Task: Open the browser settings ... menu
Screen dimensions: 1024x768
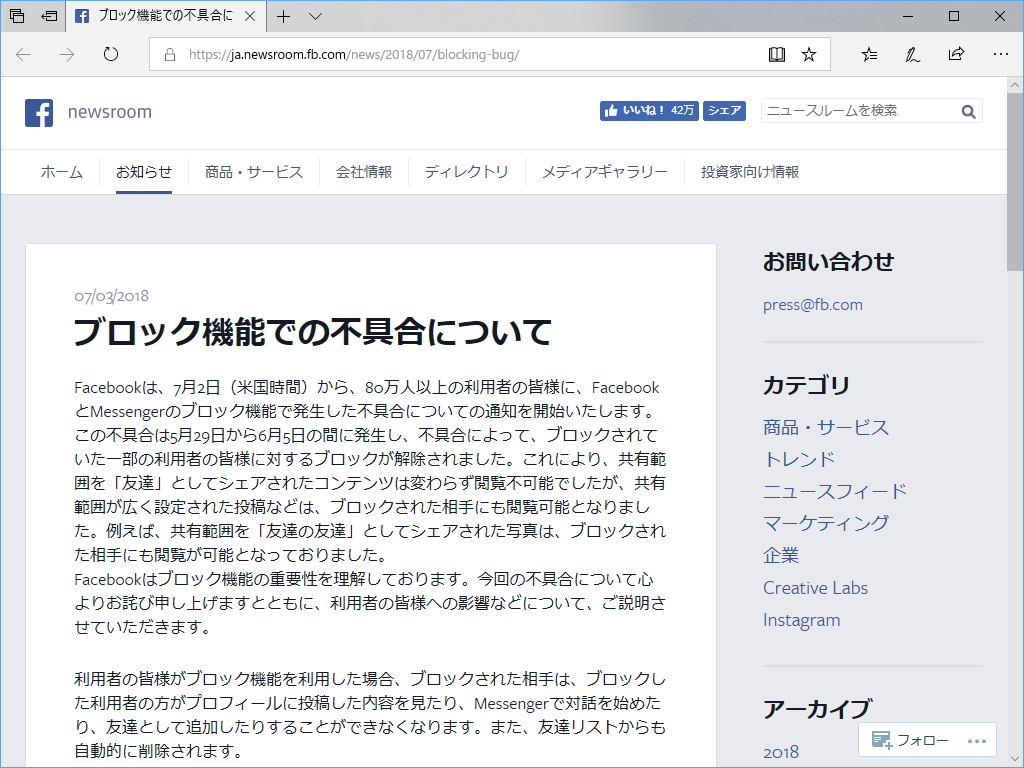Action: tap(999, 54)
